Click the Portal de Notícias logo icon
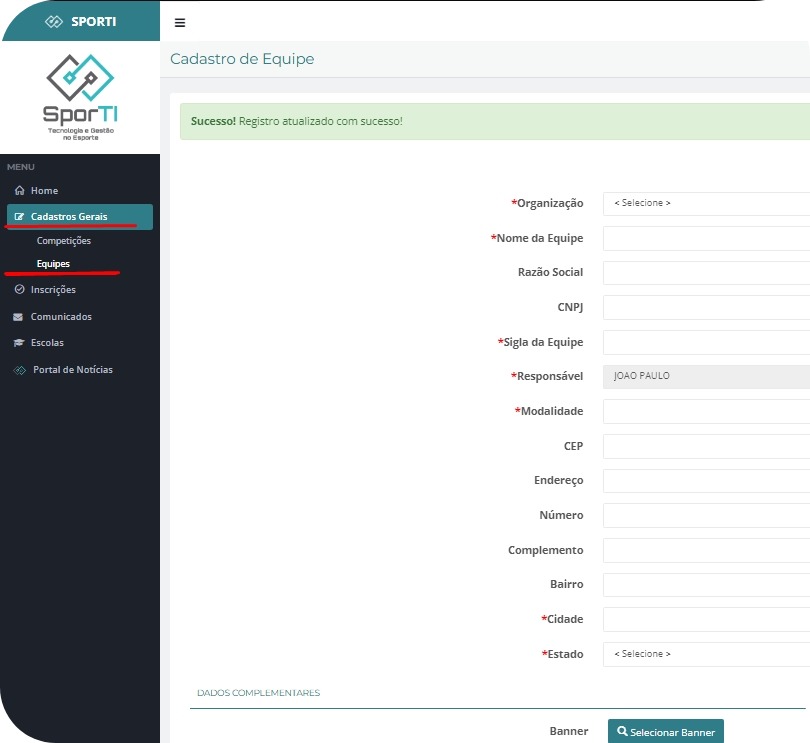Screen dimensions: 810x743 pyautogui.click(x=19, y=370)
